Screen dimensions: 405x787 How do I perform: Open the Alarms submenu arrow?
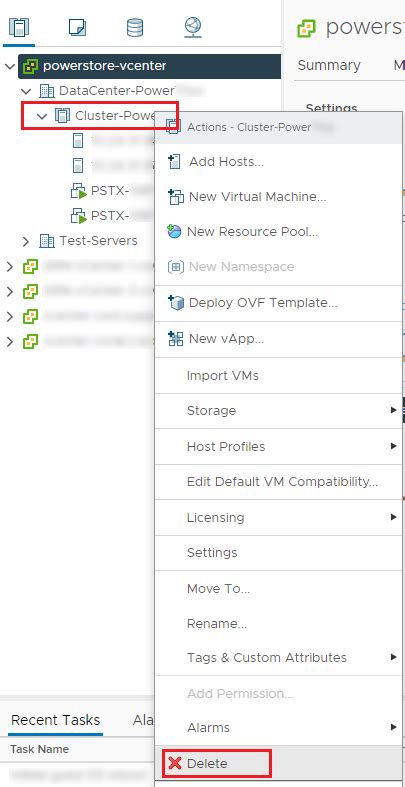(x=393, y=727)
